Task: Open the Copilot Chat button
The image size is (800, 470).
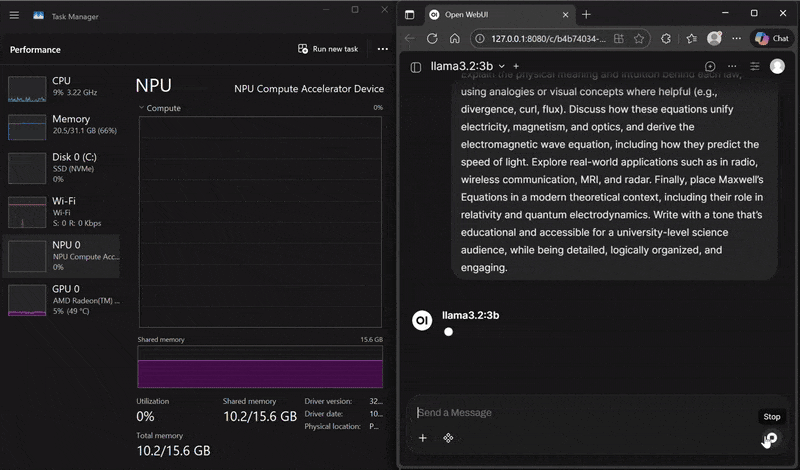Action: point(772,39)
